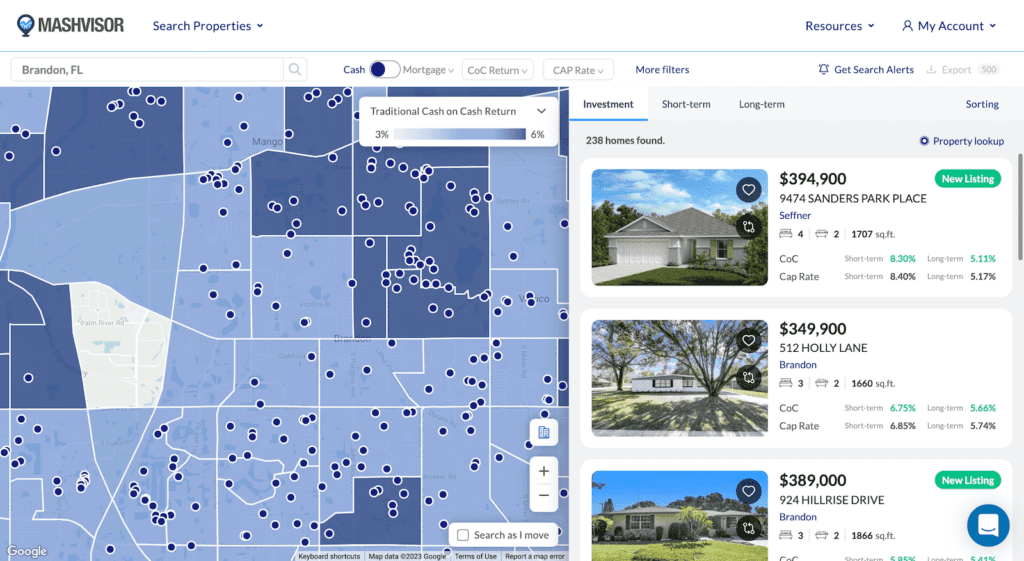Favorite the 512 Holly Lane listing
Screen dimensions: 1024x561
tap(748, 340)
